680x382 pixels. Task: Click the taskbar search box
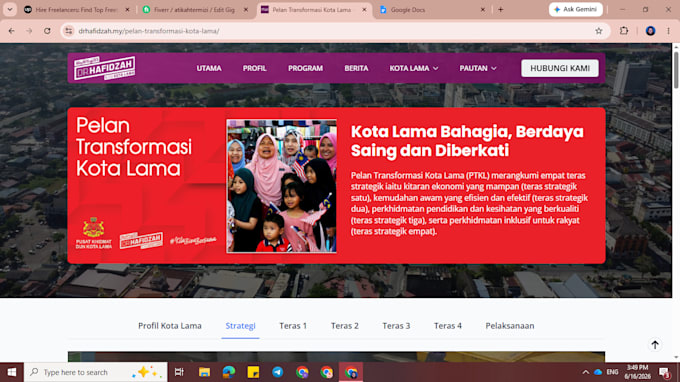(95, 372)
